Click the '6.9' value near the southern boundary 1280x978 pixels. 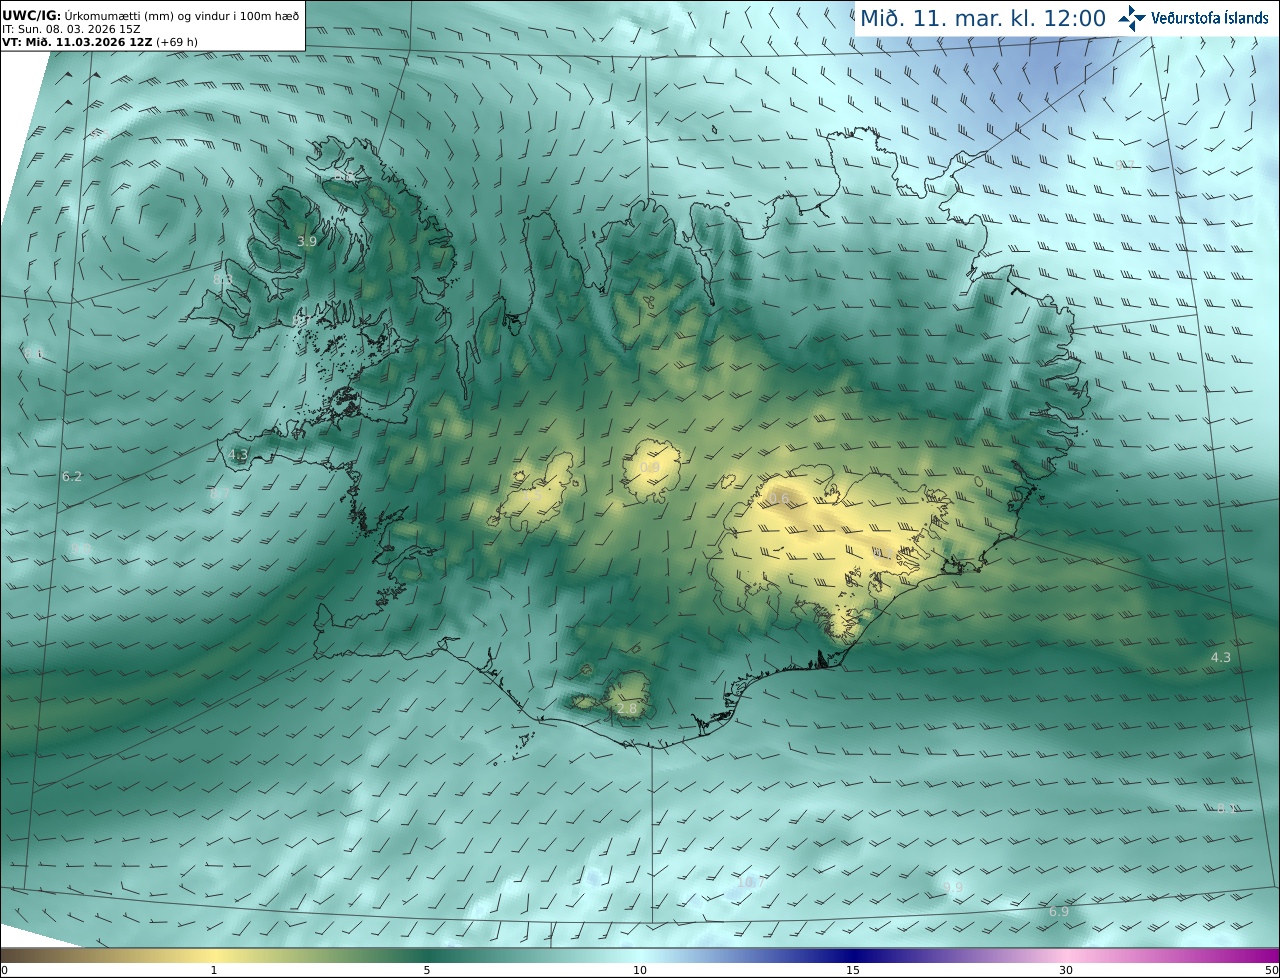pyautogui.click(x=1059, y=912)
